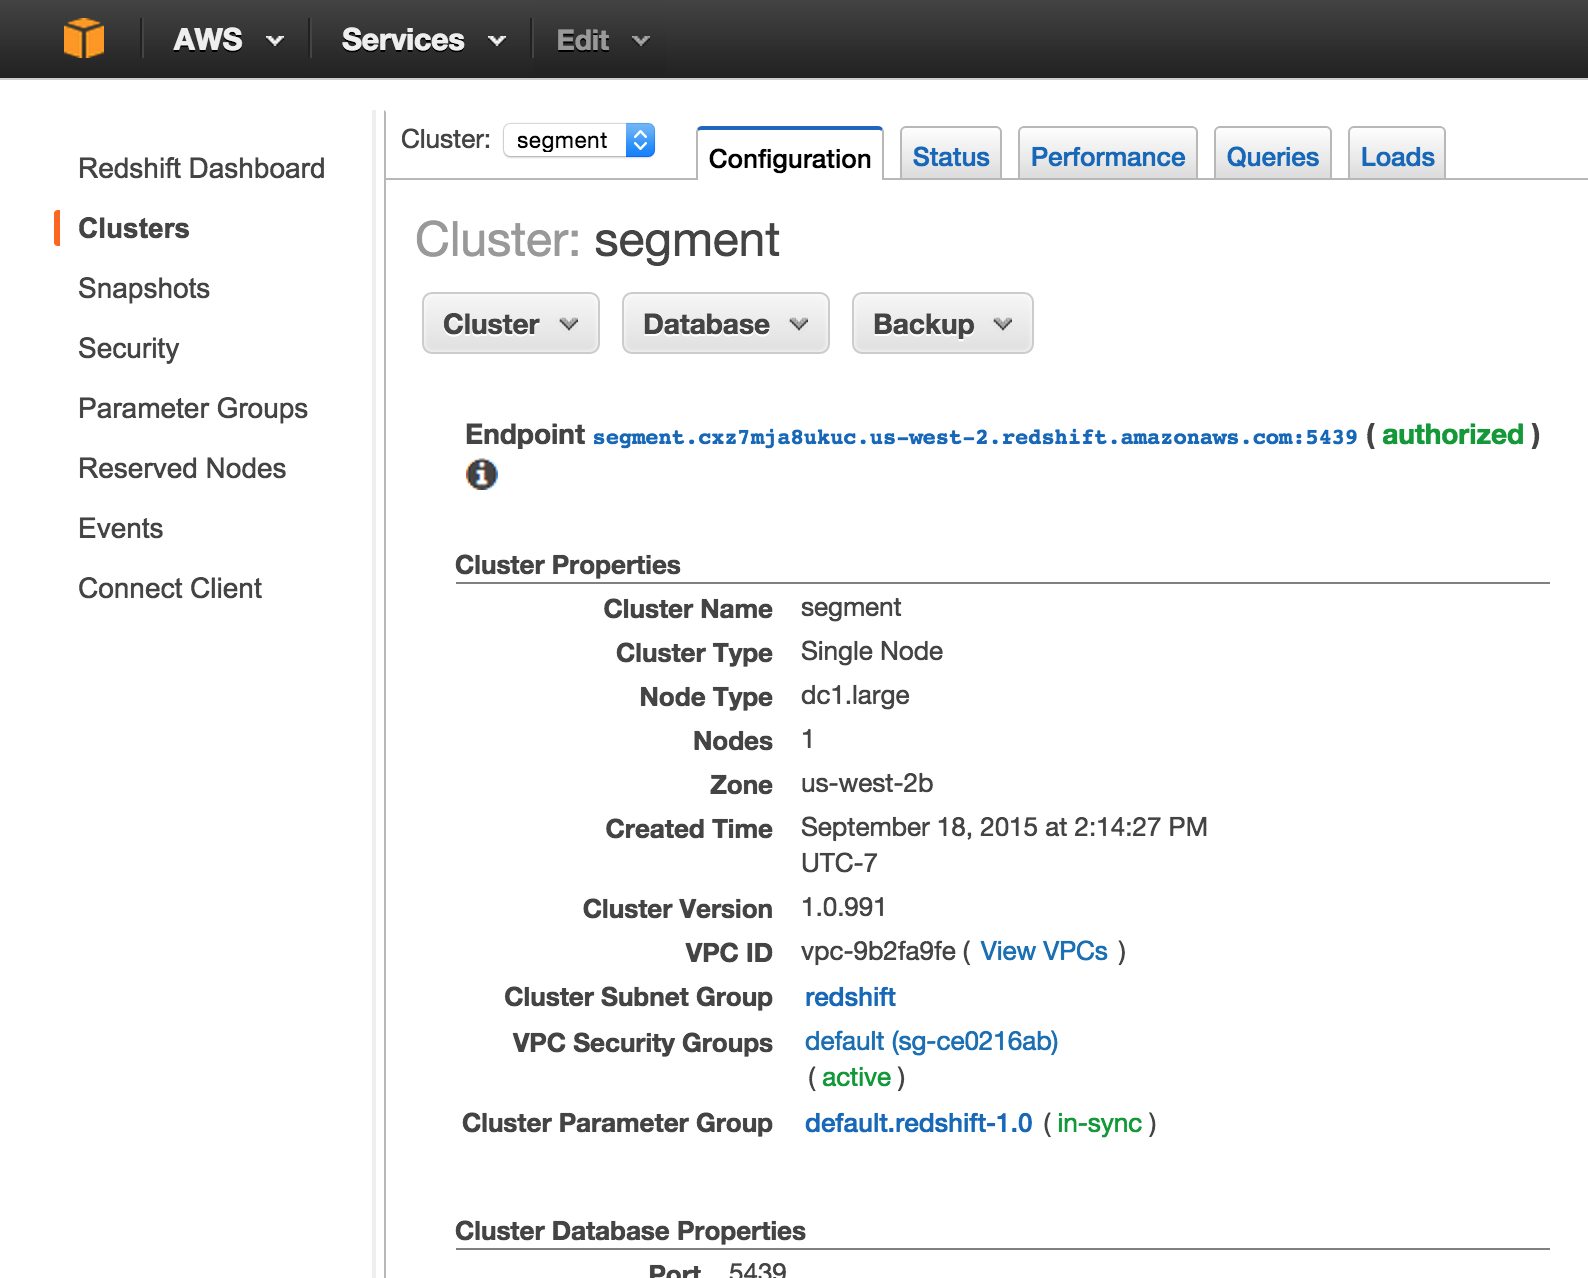Image resolution: width=1588 pixels, height=1278 pixels.
Task: Open the redshift subnet group link
Action: coord(850,997)
